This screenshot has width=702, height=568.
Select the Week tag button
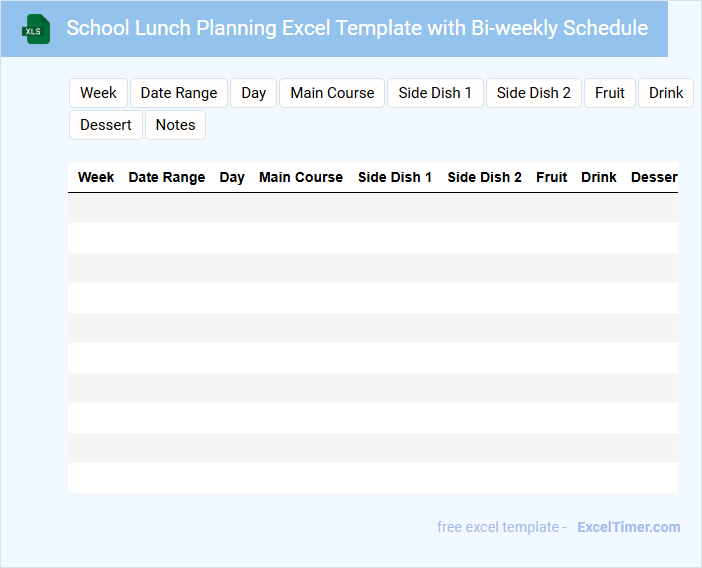[x=98, y=93]
